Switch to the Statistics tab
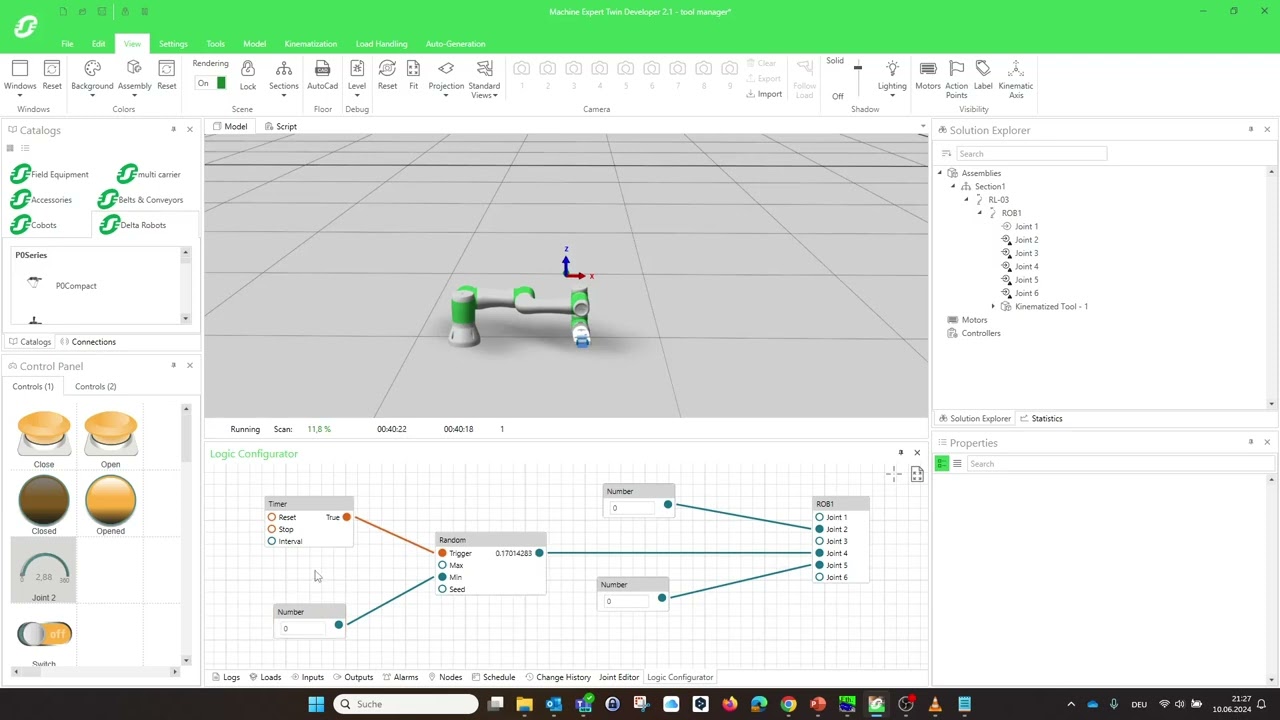1280x720 pixels. tap(1041, 418)
